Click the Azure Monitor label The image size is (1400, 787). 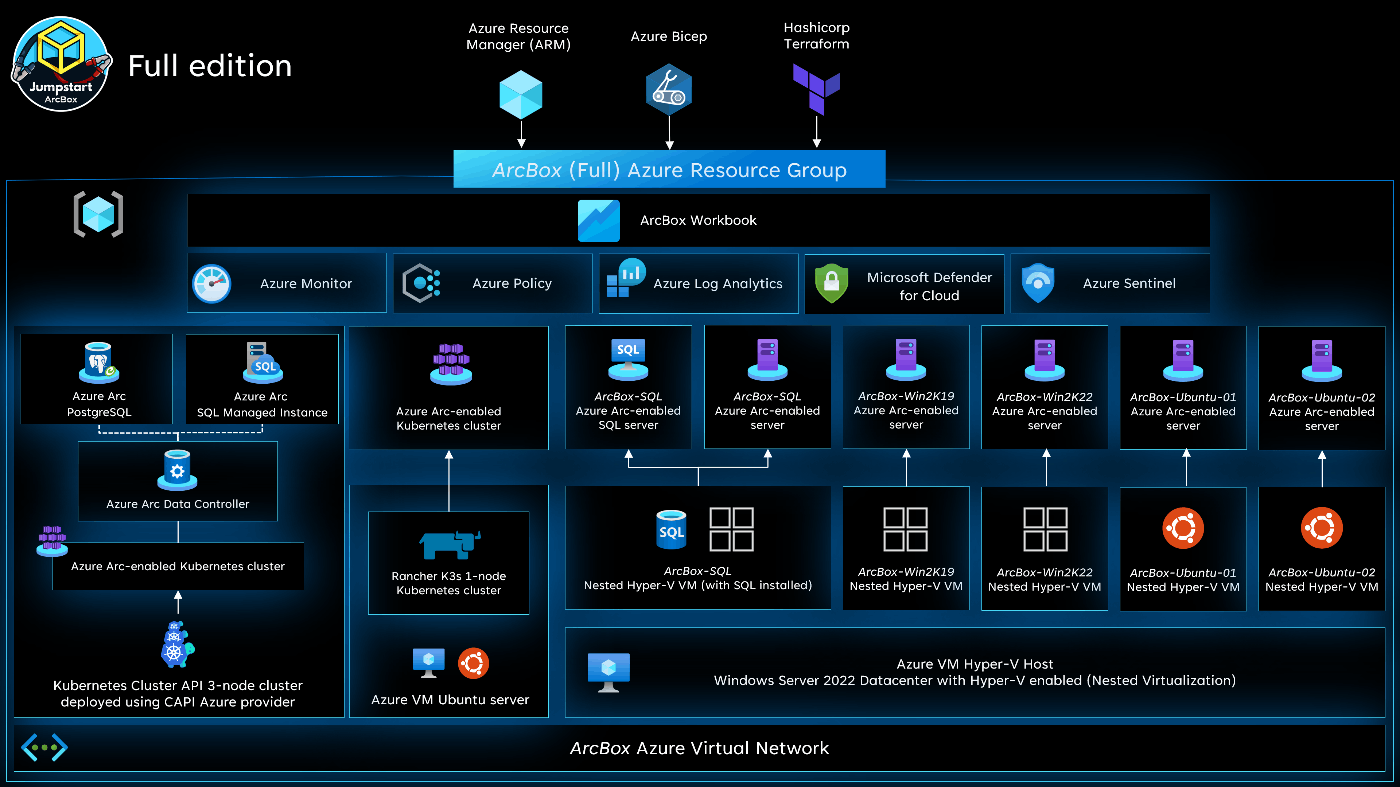coord(306,284)
